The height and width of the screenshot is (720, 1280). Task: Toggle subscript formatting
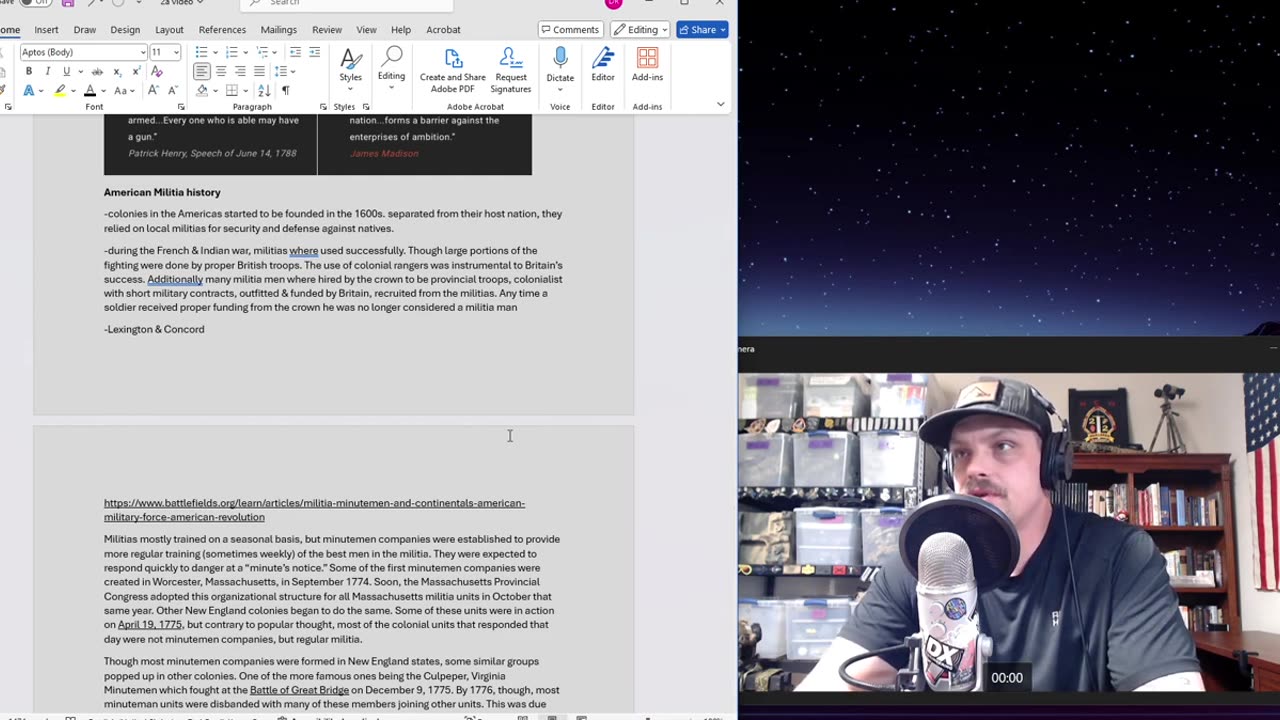pyautogui.click(x=116, y=72)
